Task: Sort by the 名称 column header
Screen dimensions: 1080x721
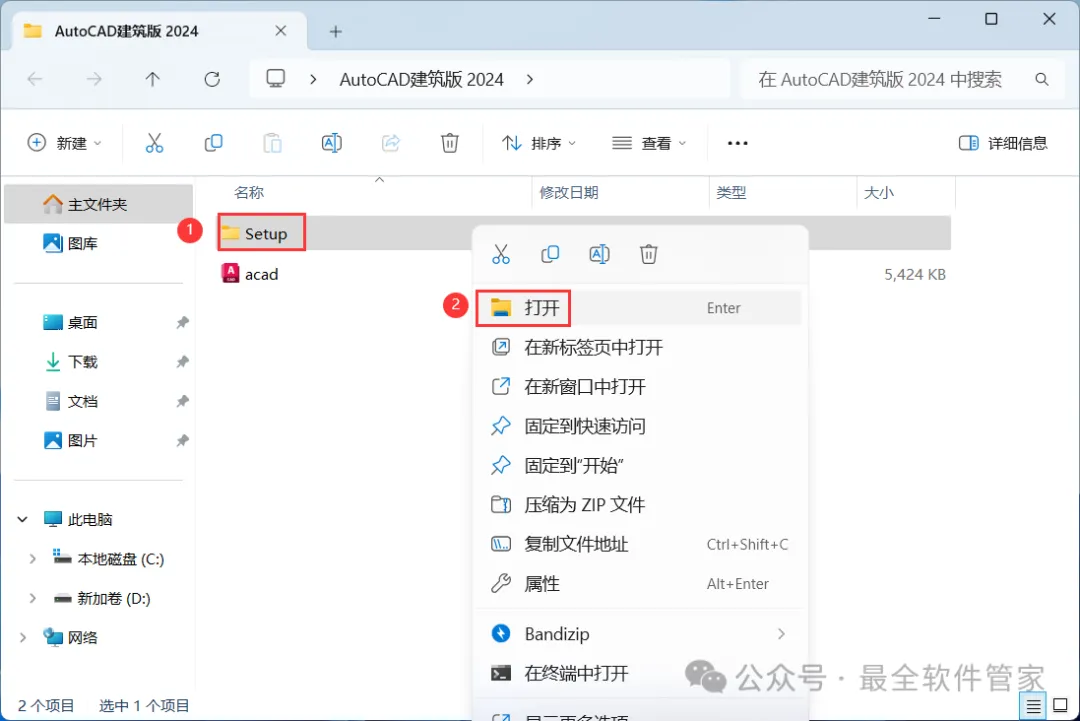Action: pyautogui.click(x=249, y=193)
